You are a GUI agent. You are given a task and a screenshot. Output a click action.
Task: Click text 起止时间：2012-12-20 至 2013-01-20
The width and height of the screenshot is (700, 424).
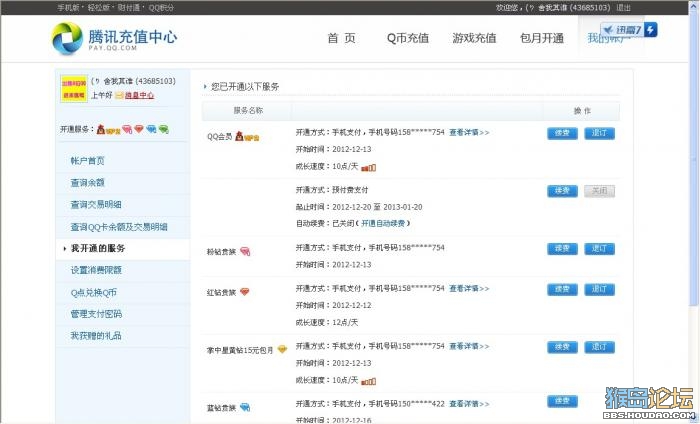(x=359, y=207)
